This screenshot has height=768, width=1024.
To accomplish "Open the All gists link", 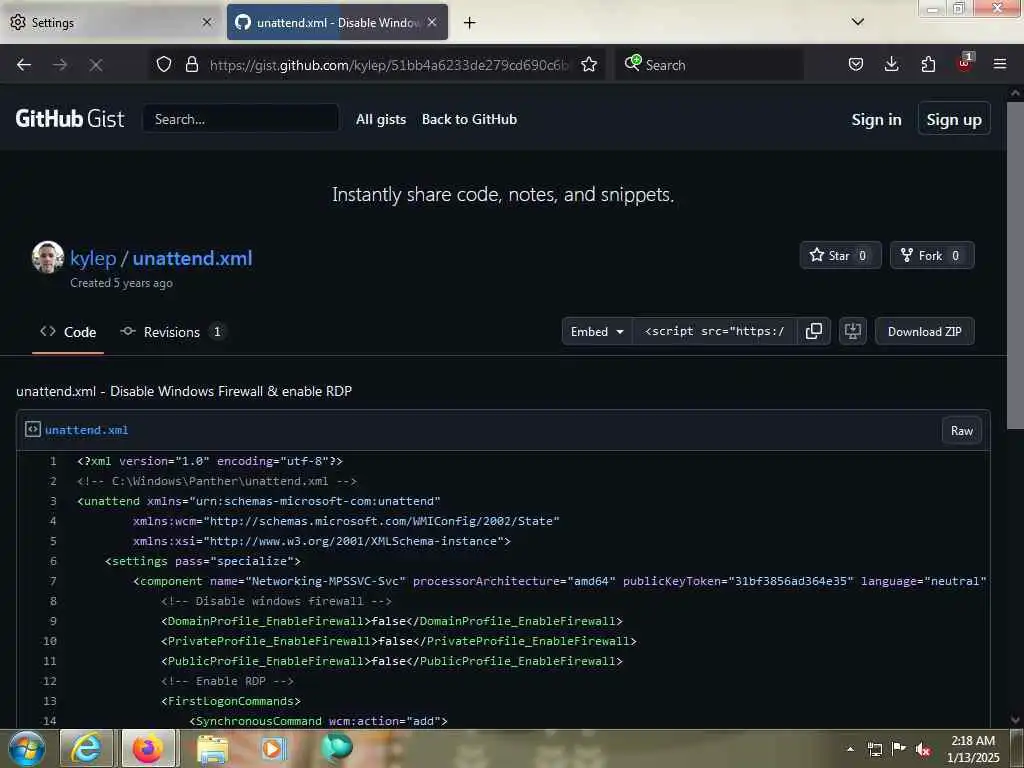I will 381,120.
